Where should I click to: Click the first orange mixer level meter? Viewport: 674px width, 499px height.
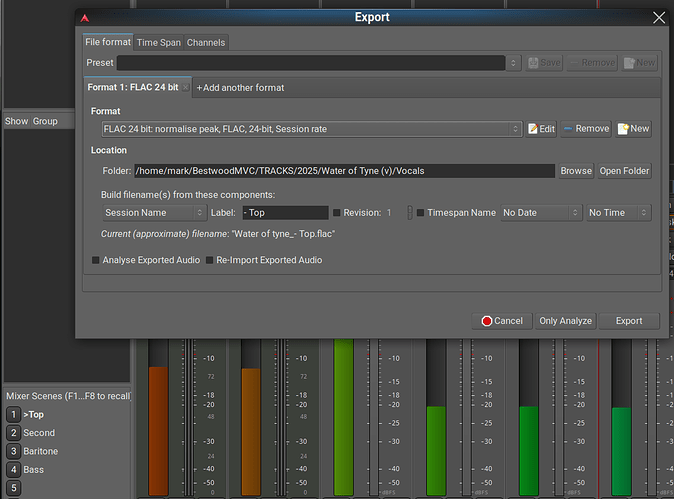tap(159, 430)
